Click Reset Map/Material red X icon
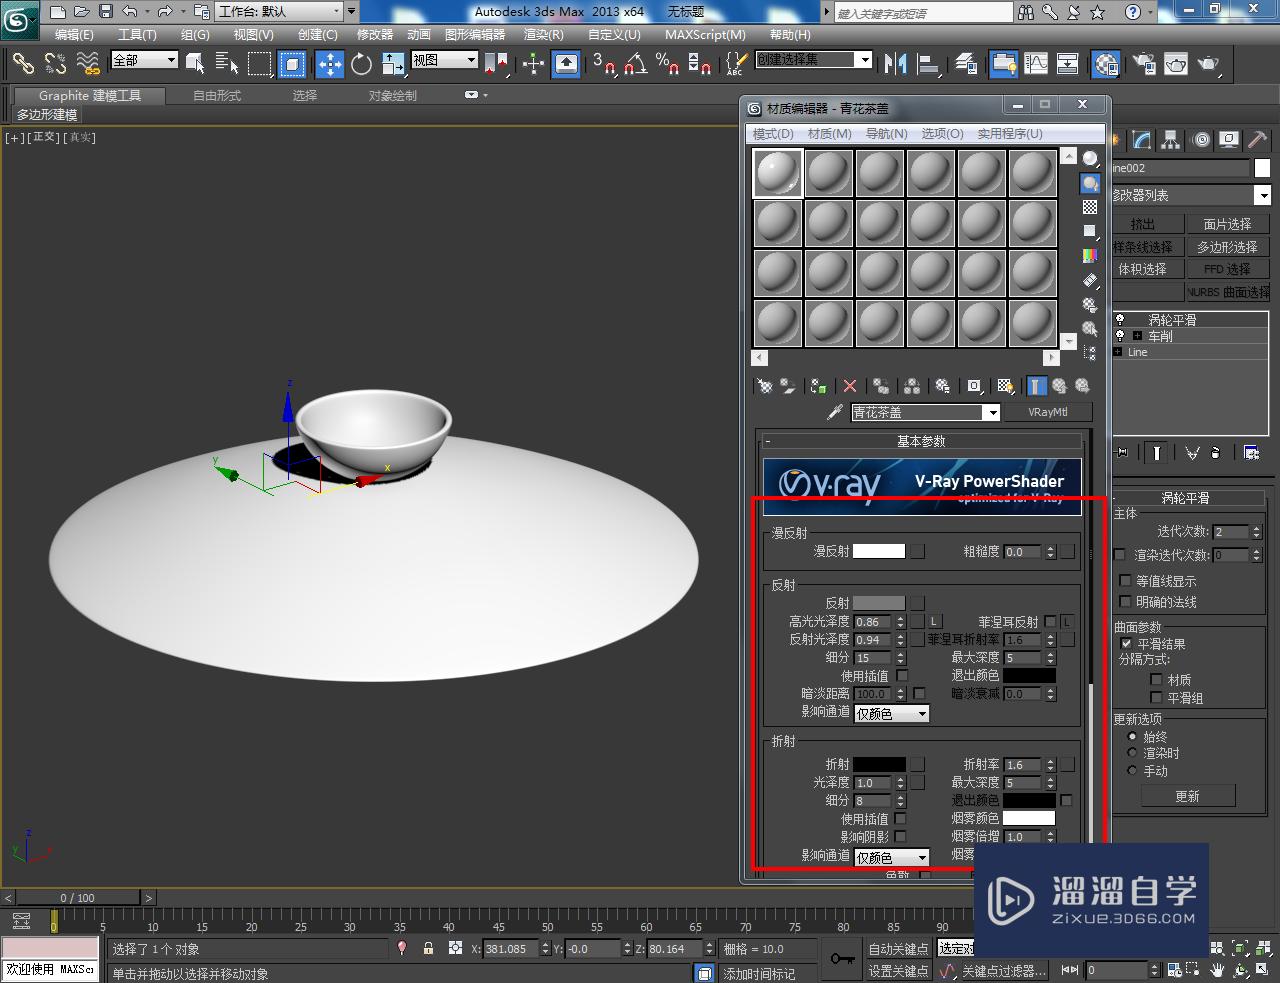The height and width of the screenshot is (983, 1280). pyautogui.click(x=850, y=386)
